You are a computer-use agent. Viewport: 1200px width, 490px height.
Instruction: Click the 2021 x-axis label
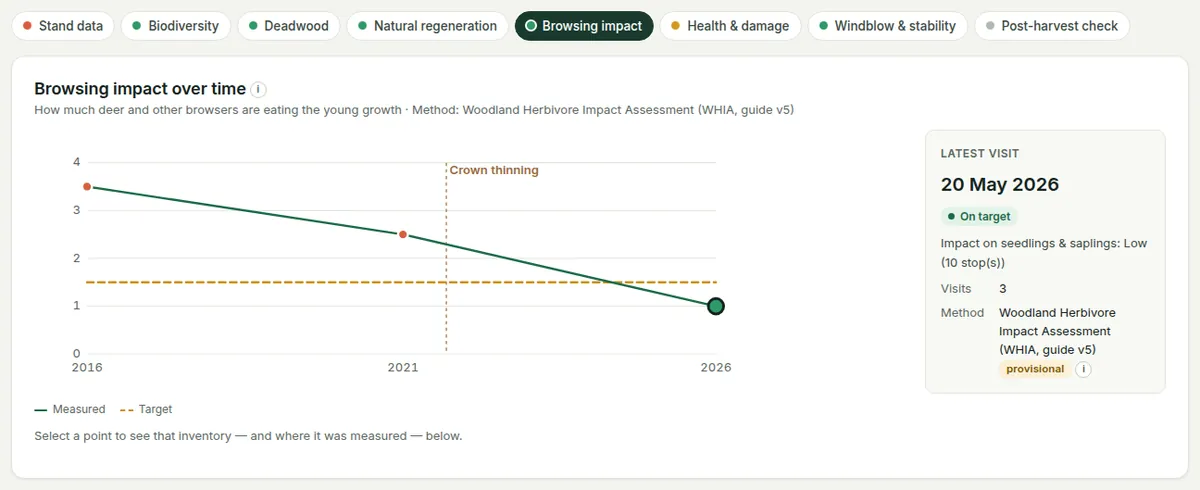pyautogui.click(x=403, y=367)
